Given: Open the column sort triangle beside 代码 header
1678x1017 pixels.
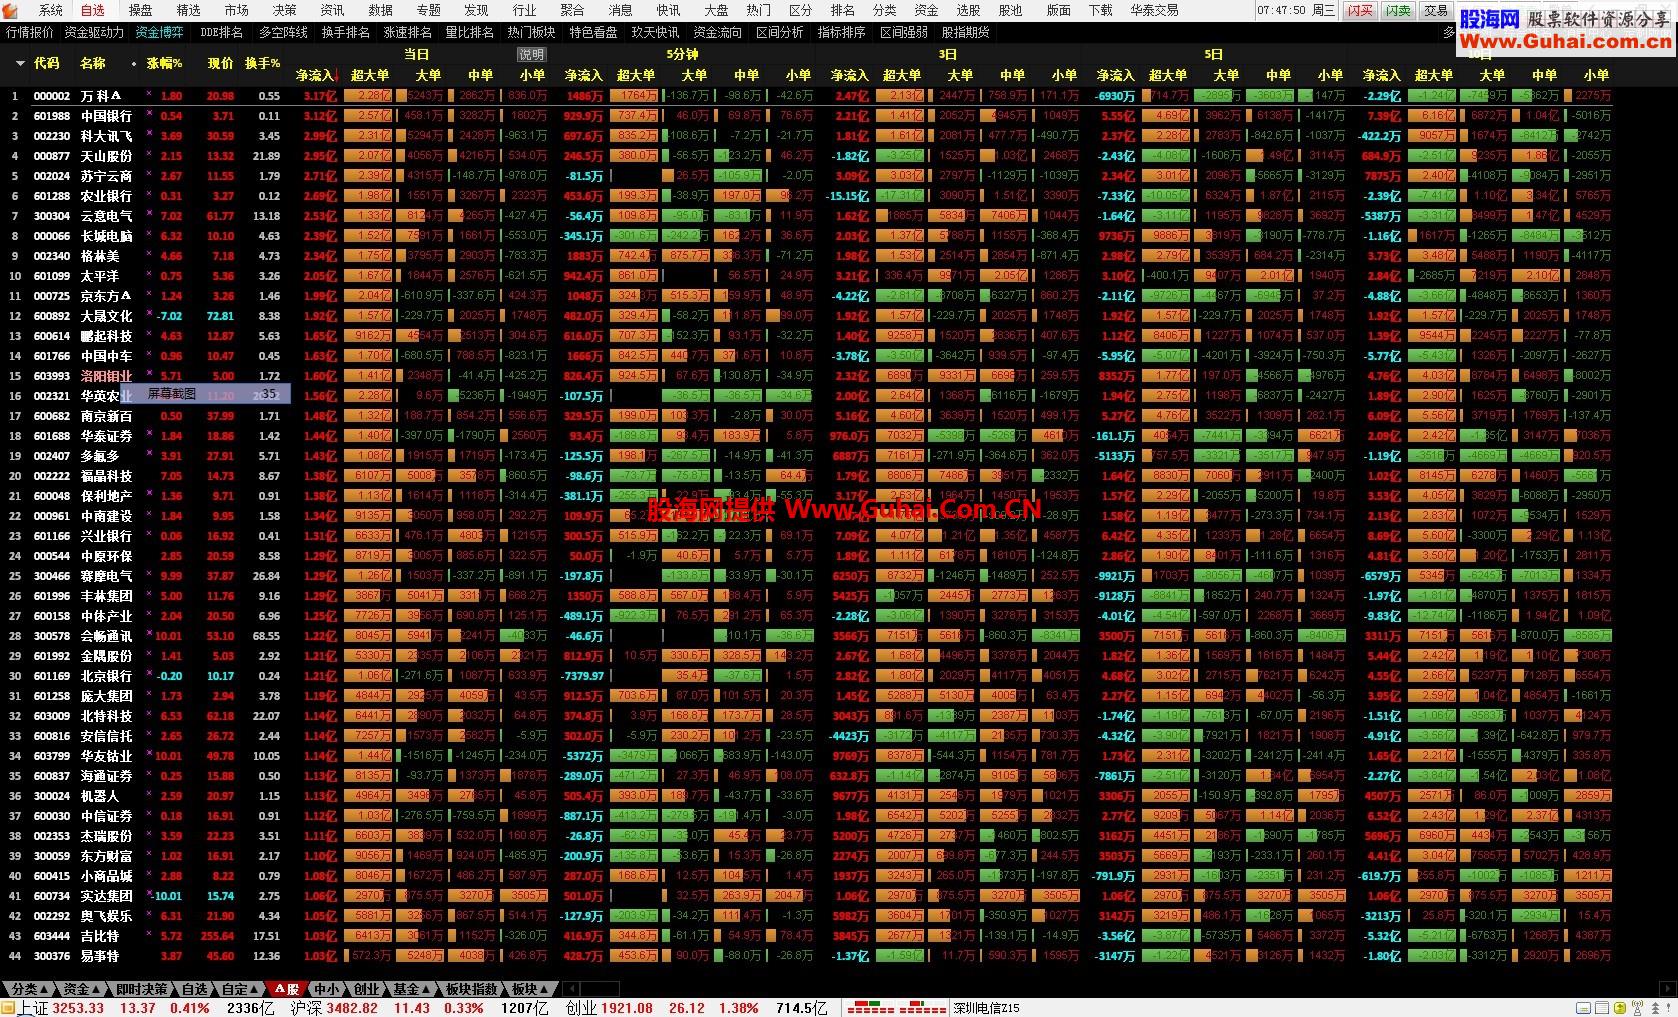Looking at the screenshot, I should (x=20, y=63).
